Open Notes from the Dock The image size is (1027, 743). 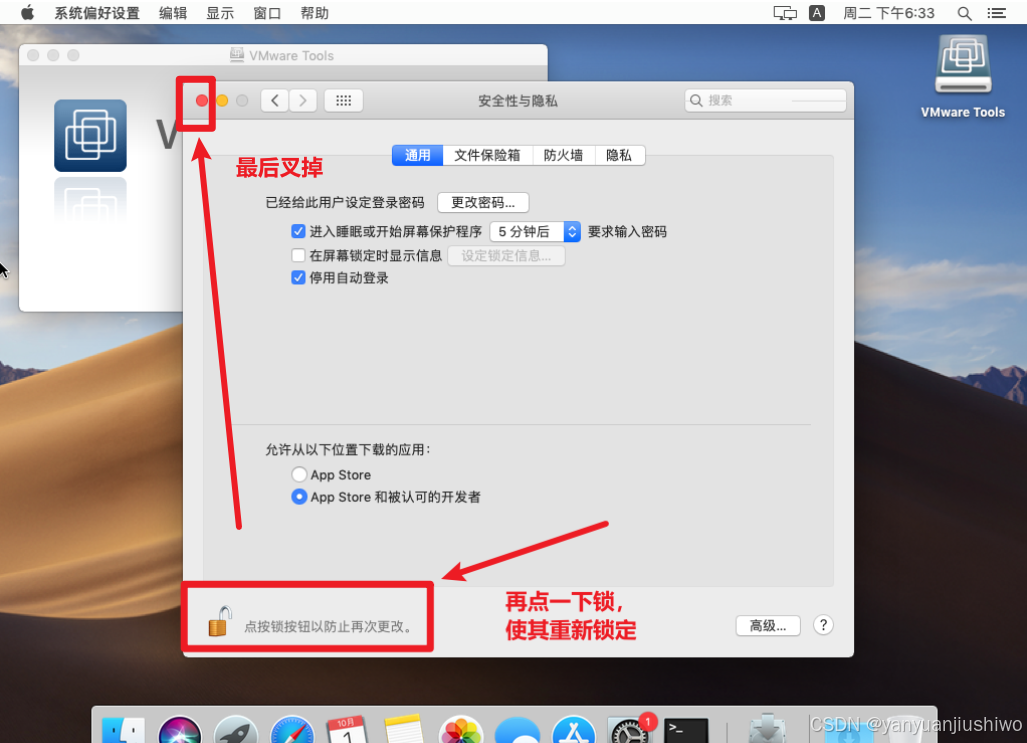click(x=404, y=730)
